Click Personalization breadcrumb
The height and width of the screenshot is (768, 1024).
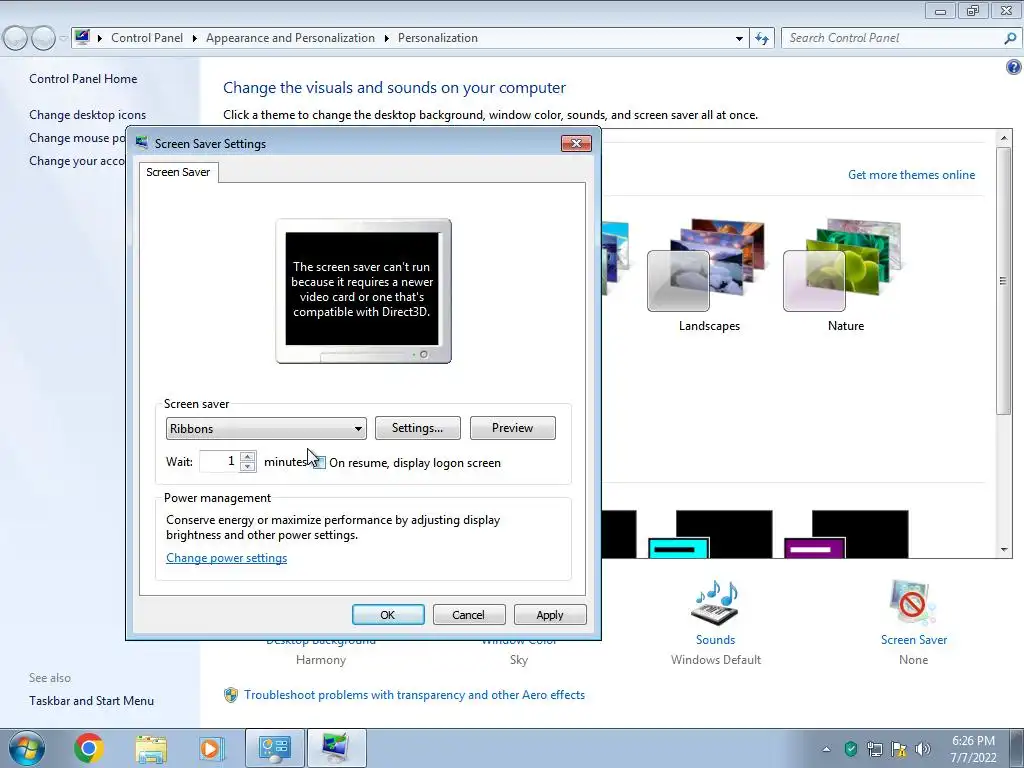438,38
